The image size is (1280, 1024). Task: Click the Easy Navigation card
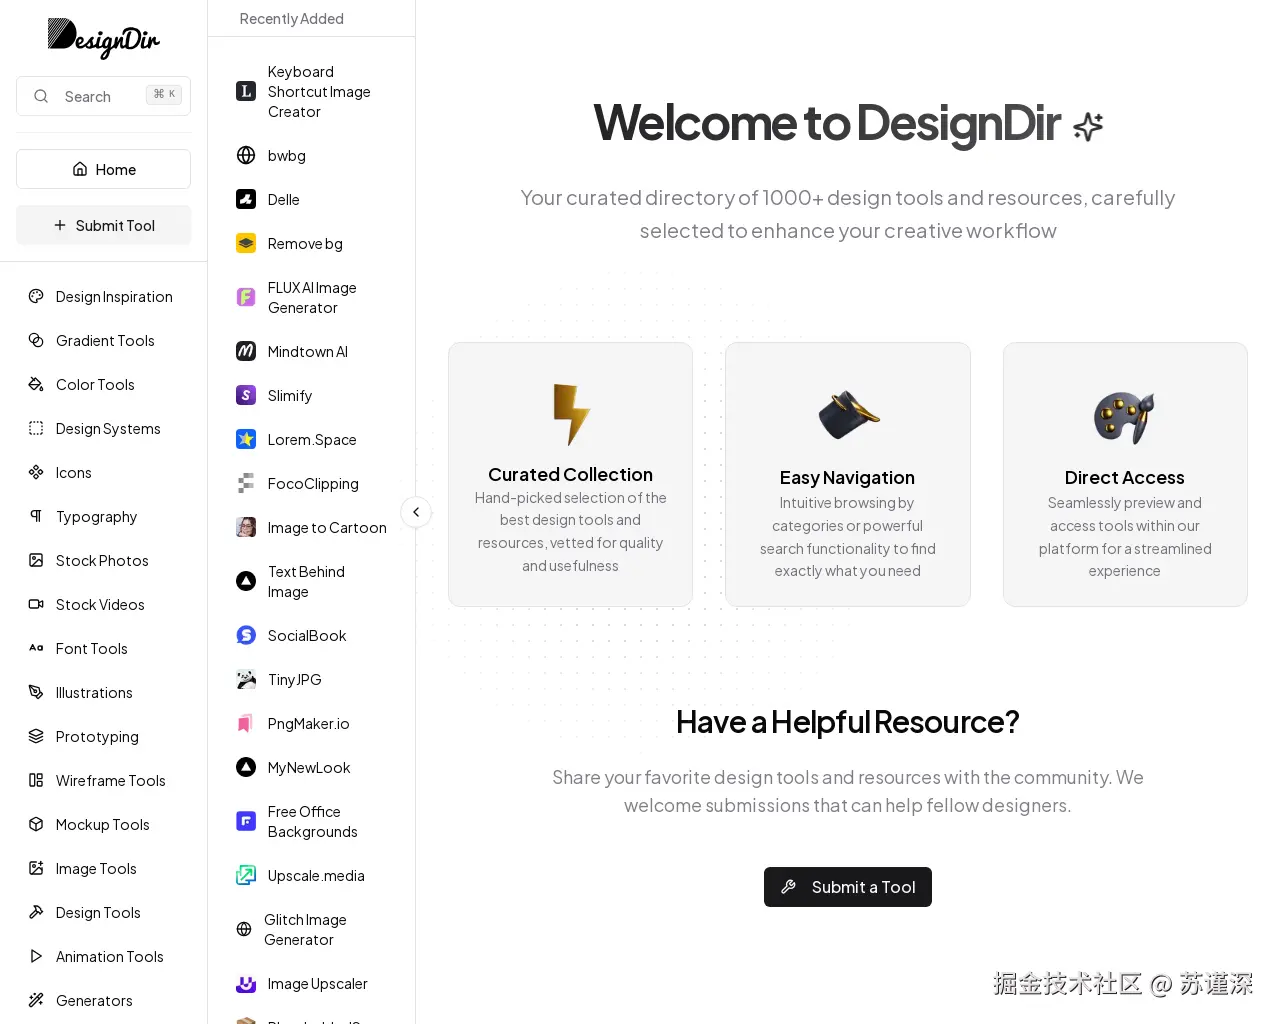tap(847, 474)
